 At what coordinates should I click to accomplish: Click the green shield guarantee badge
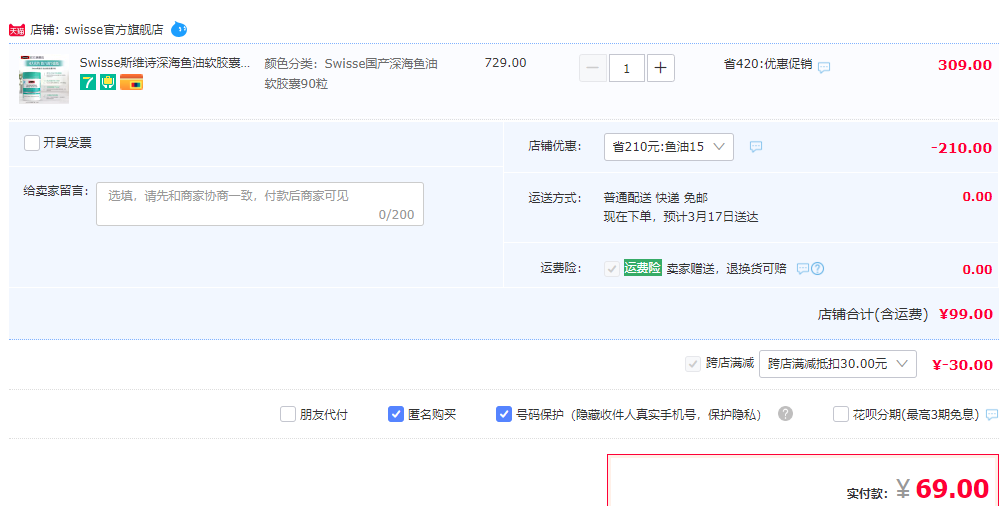pyautogui.click(x=108, y=82)
